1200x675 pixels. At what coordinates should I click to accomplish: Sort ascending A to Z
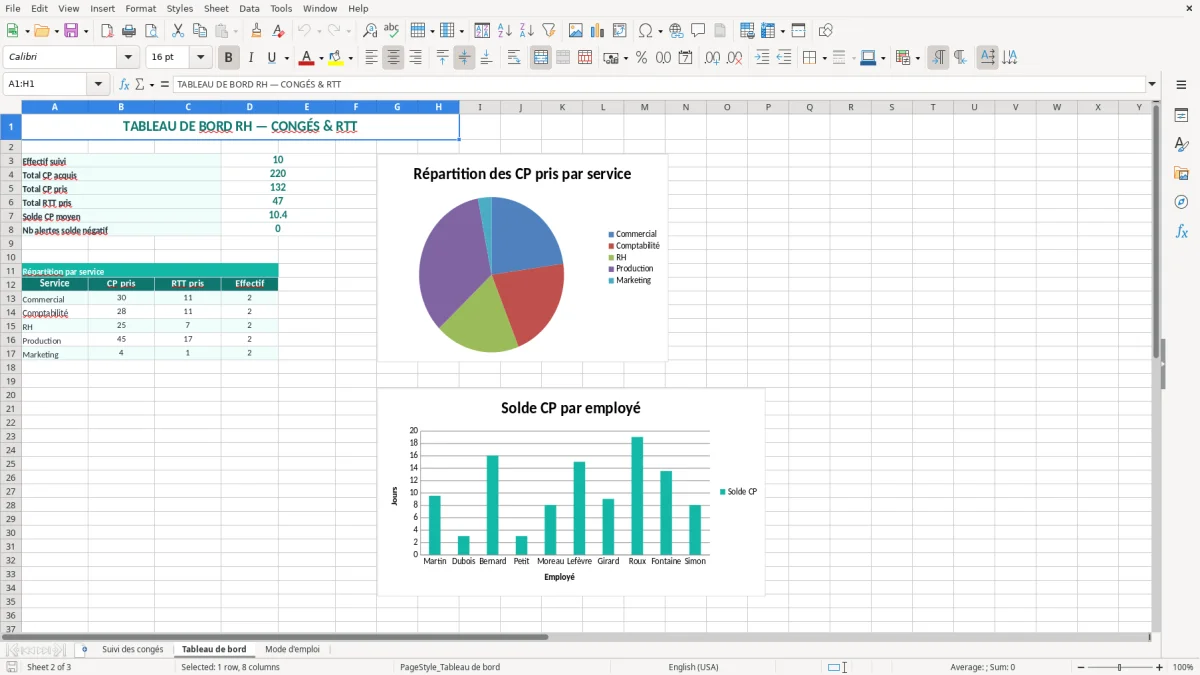coord(504,31)
